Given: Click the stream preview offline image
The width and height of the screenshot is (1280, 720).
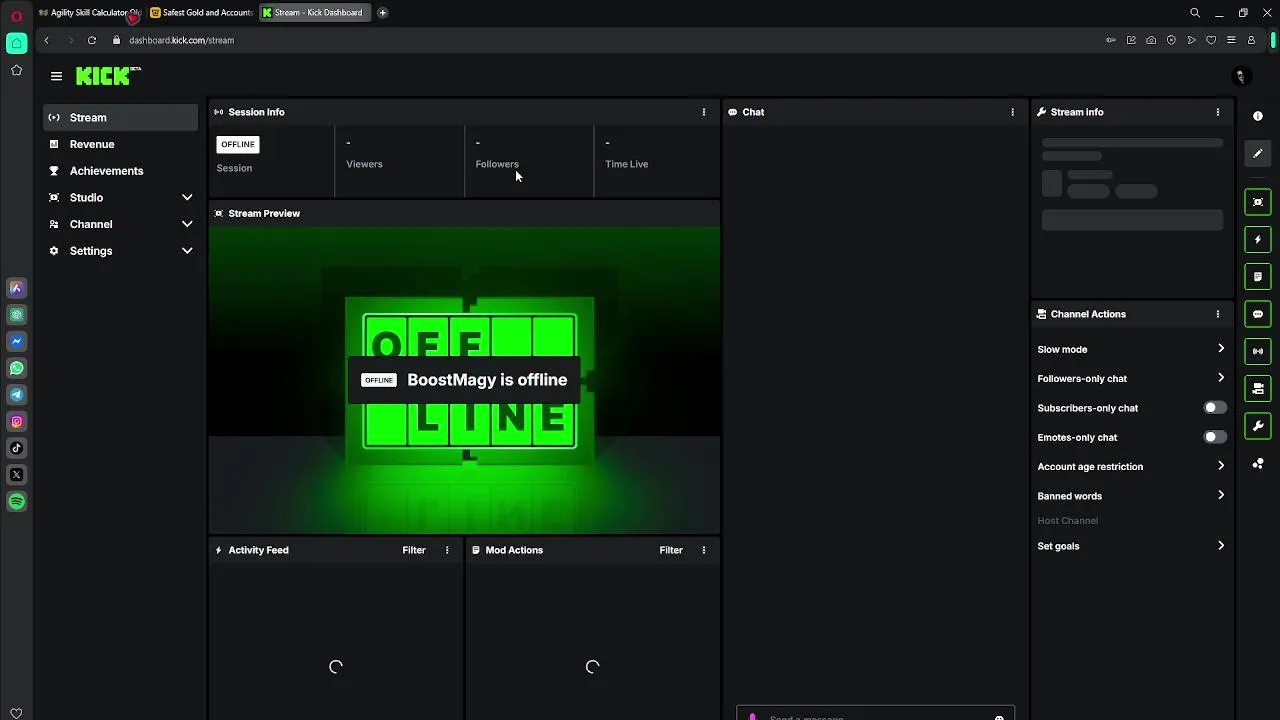Looking at the screenshot, I should [464, 380].
